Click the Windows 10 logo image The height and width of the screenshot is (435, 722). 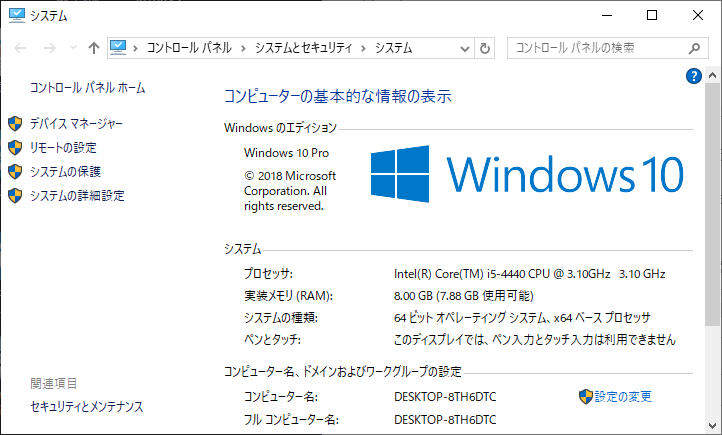coord(527,174)
